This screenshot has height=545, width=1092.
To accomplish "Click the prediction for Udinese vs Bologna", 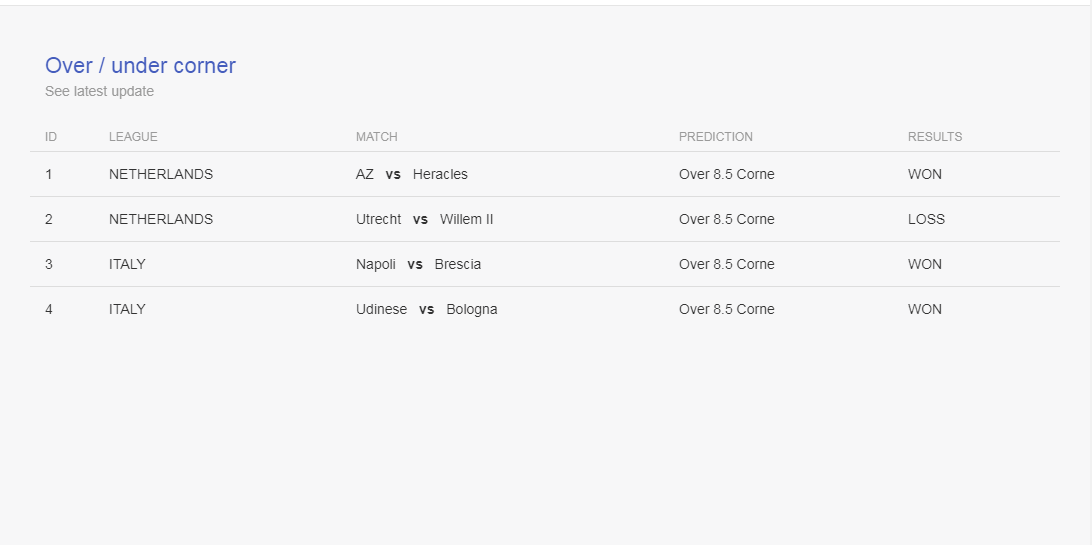I will tap(726, 309).
